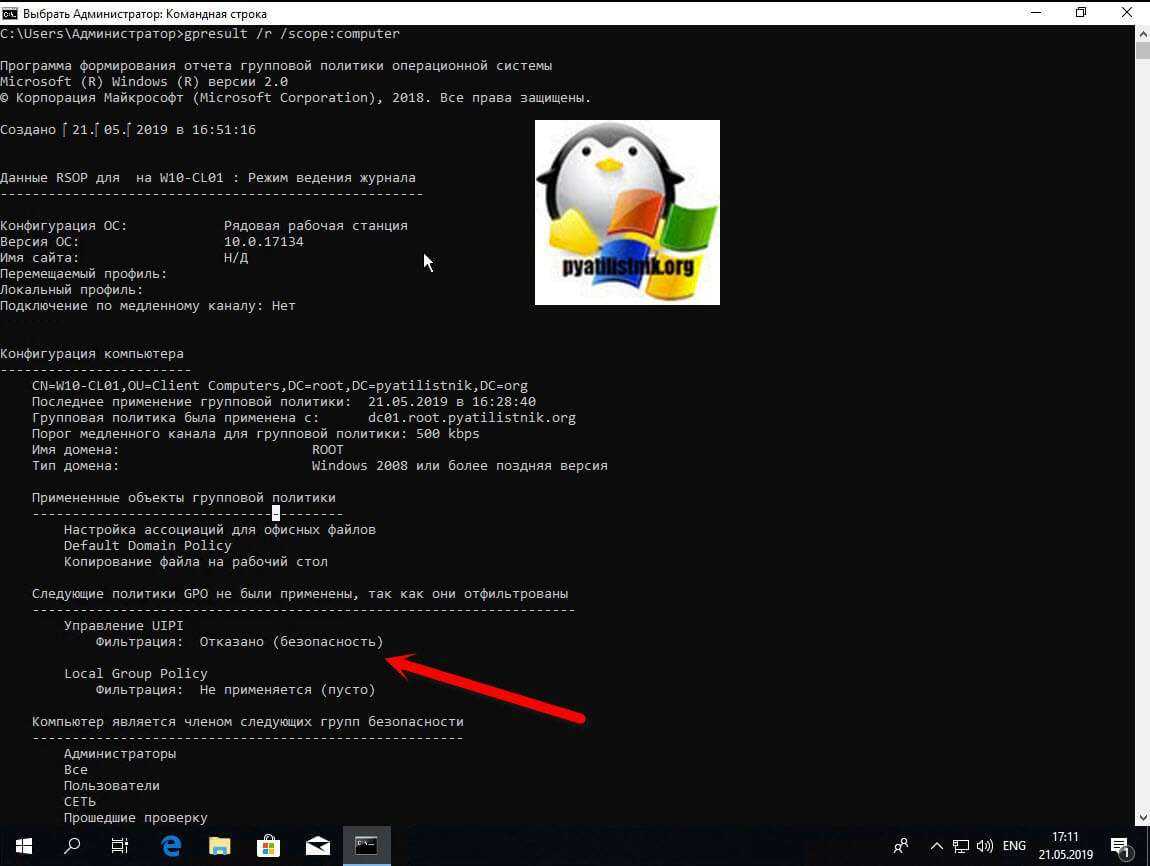Open the Action Center notifications icon
Screen dimensions: 1150x866
click(x=1121, y=846)
